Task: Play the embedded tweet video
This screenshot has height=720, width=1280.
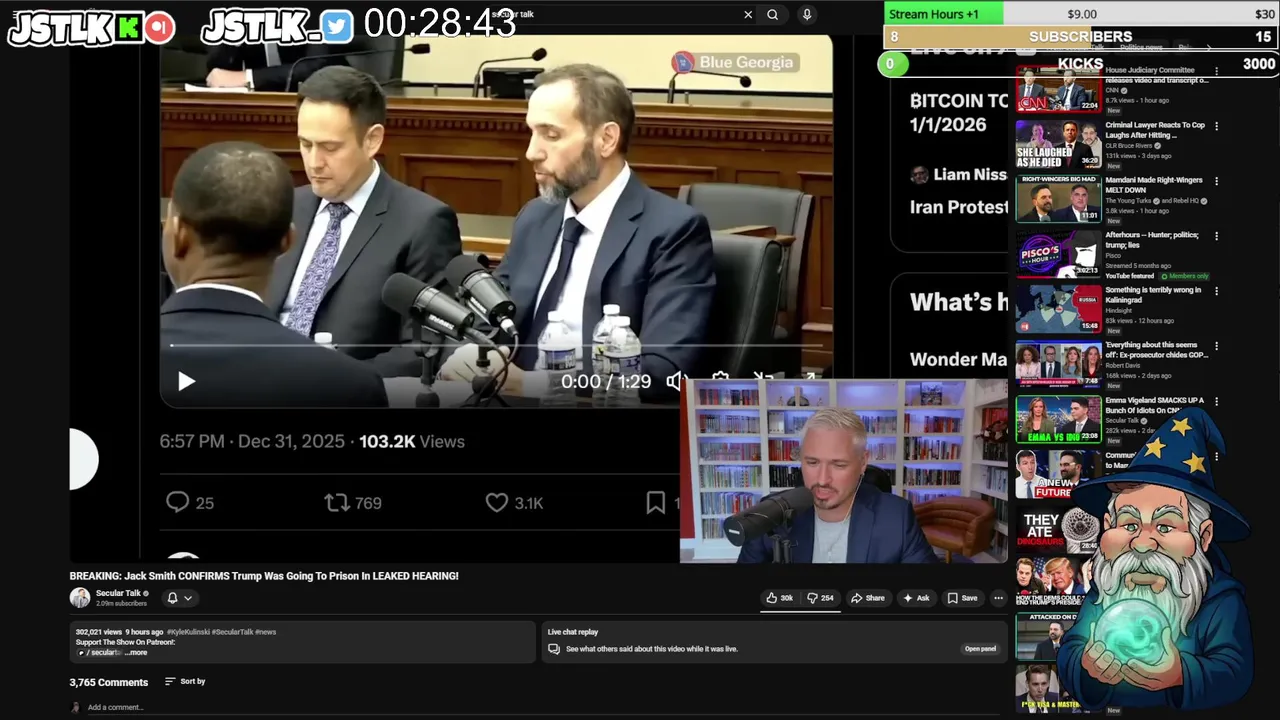Action: (x=186, y=381)
